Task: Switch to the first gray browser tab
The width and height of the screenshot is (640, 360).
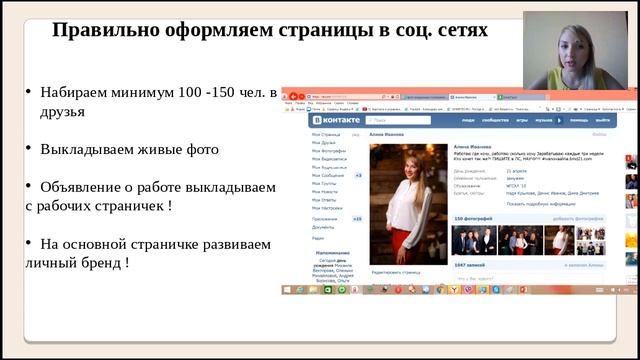Action: point(424,97)
